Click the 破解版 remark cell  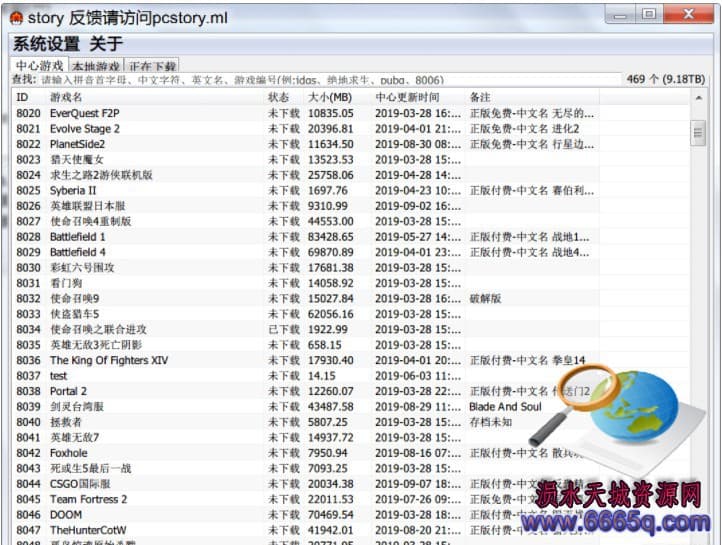coord(485,298)
